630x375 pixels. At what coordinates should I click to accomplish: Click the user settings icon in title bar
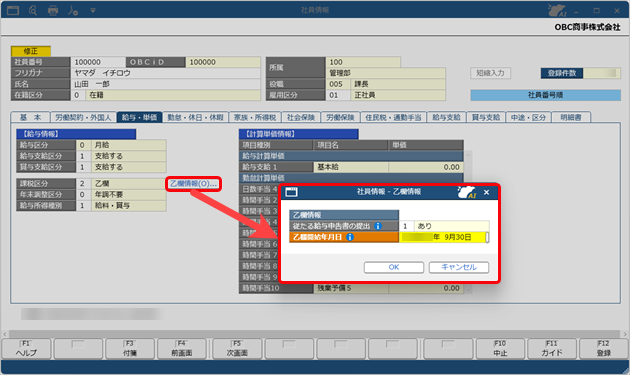coord(73,10)
